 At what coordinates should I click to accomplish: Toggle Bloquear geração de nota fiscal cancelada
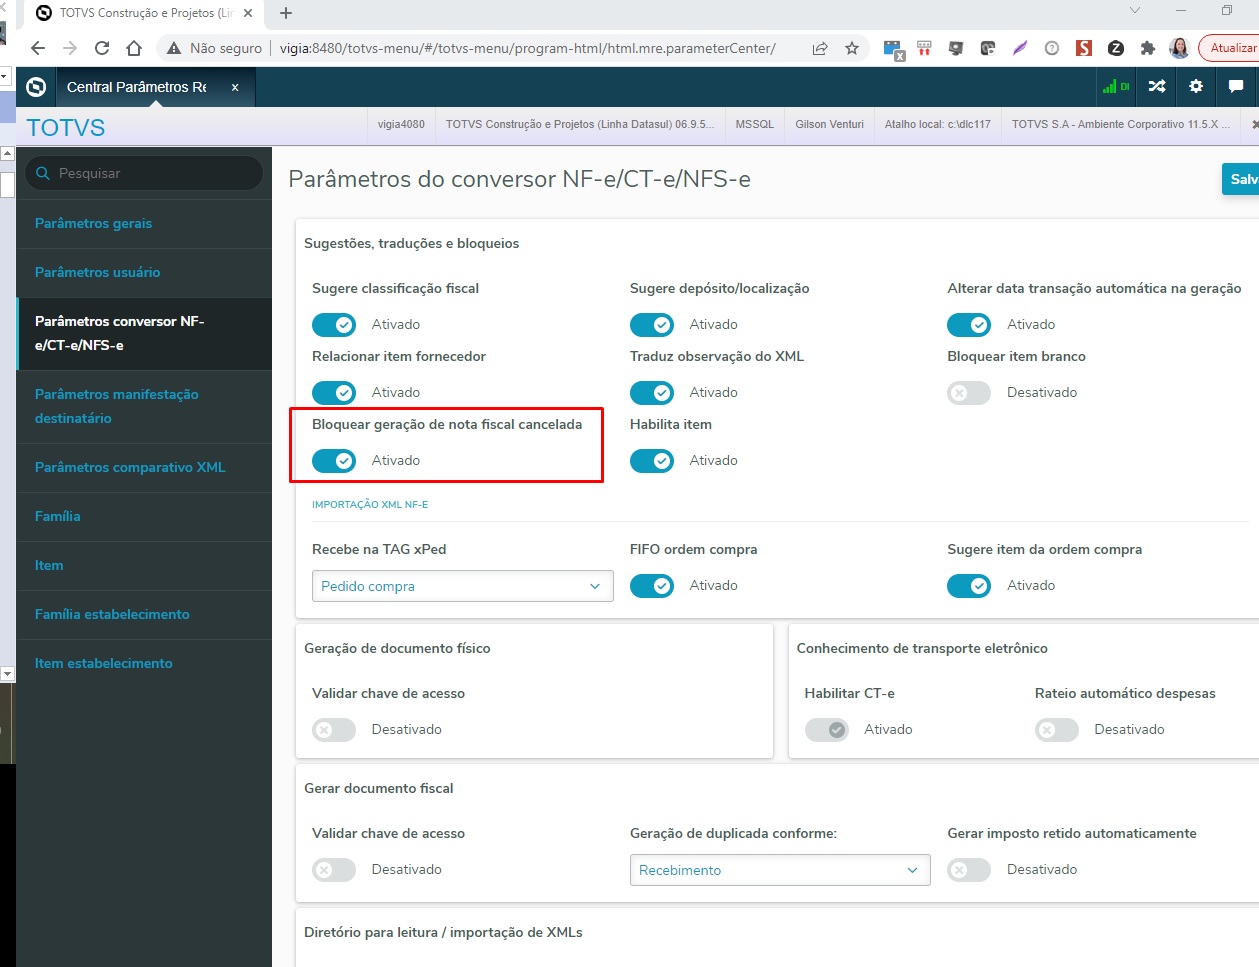click(x=334, y=461)
